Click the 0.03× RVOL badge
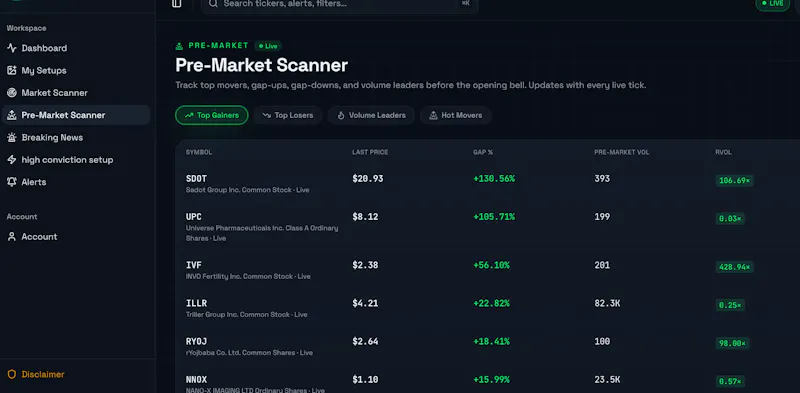Viewport: 800px width, 393px height. (x=730, y=219)
